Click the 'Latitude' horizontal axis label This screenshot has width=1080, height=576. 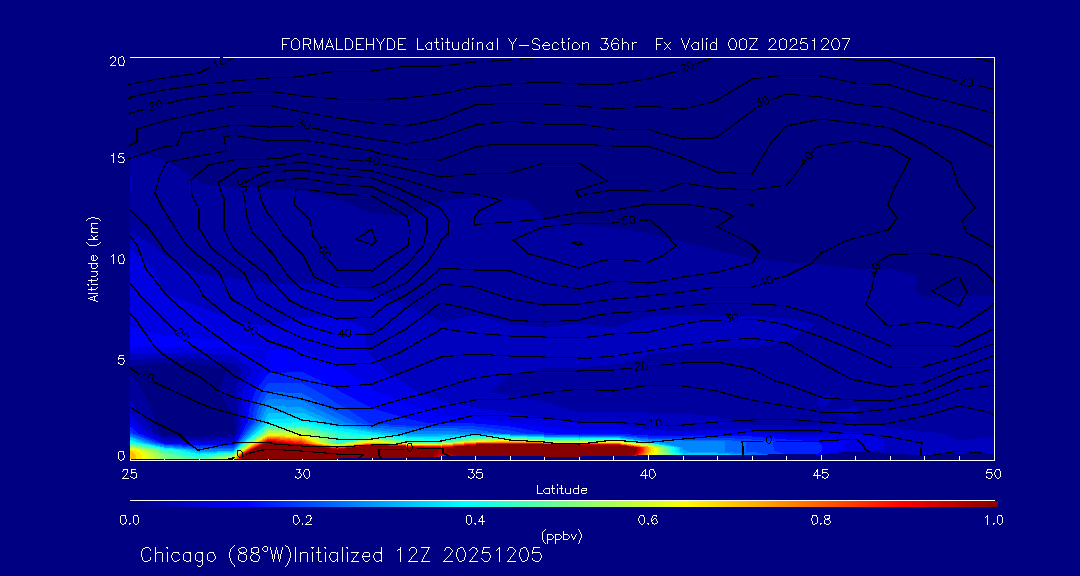561,489
